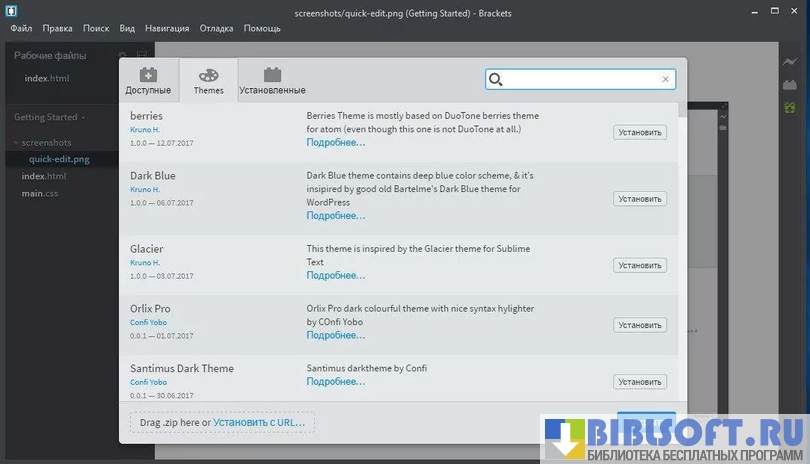
Task: Click the Установить с URL link
Action: 259,423
